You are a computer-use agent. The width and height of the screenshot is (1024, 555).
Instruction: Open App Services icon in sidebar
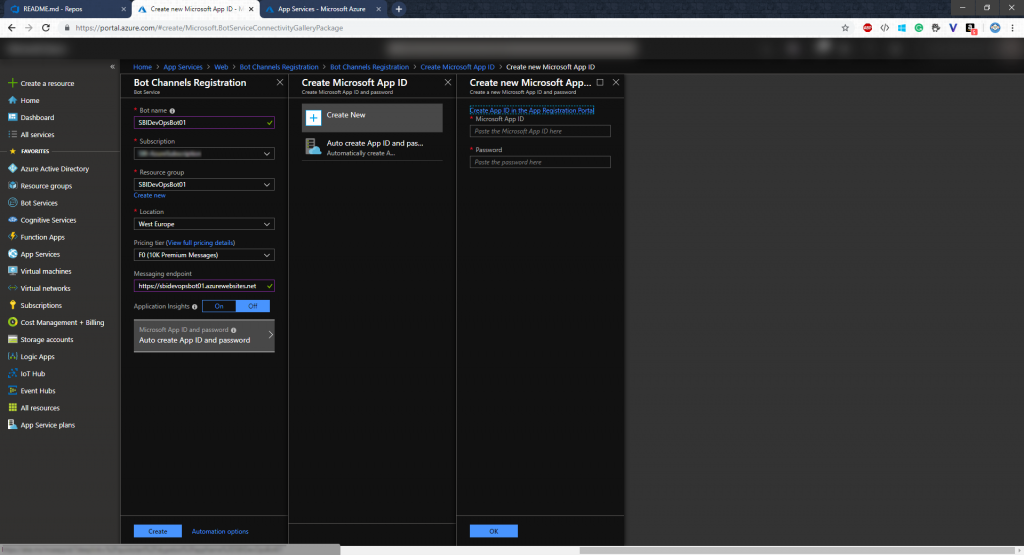[12, 253]
